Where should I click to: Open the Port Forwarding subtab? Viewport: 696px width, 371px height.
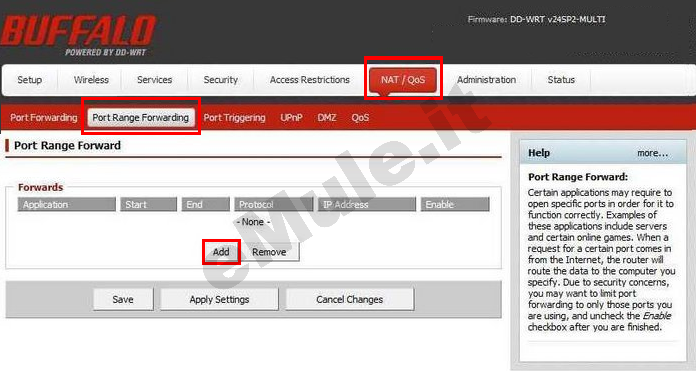coord(44,118)
